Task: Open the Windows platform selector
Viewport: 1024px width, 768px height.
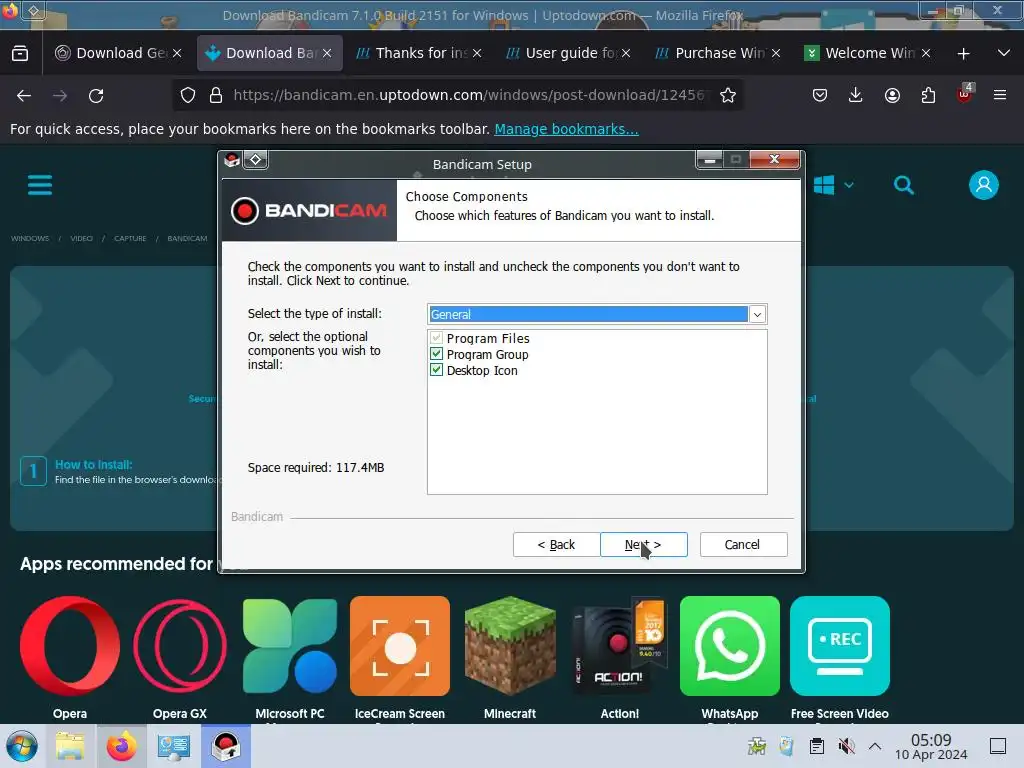Action: pyautogui.click(x=833, y=185)
